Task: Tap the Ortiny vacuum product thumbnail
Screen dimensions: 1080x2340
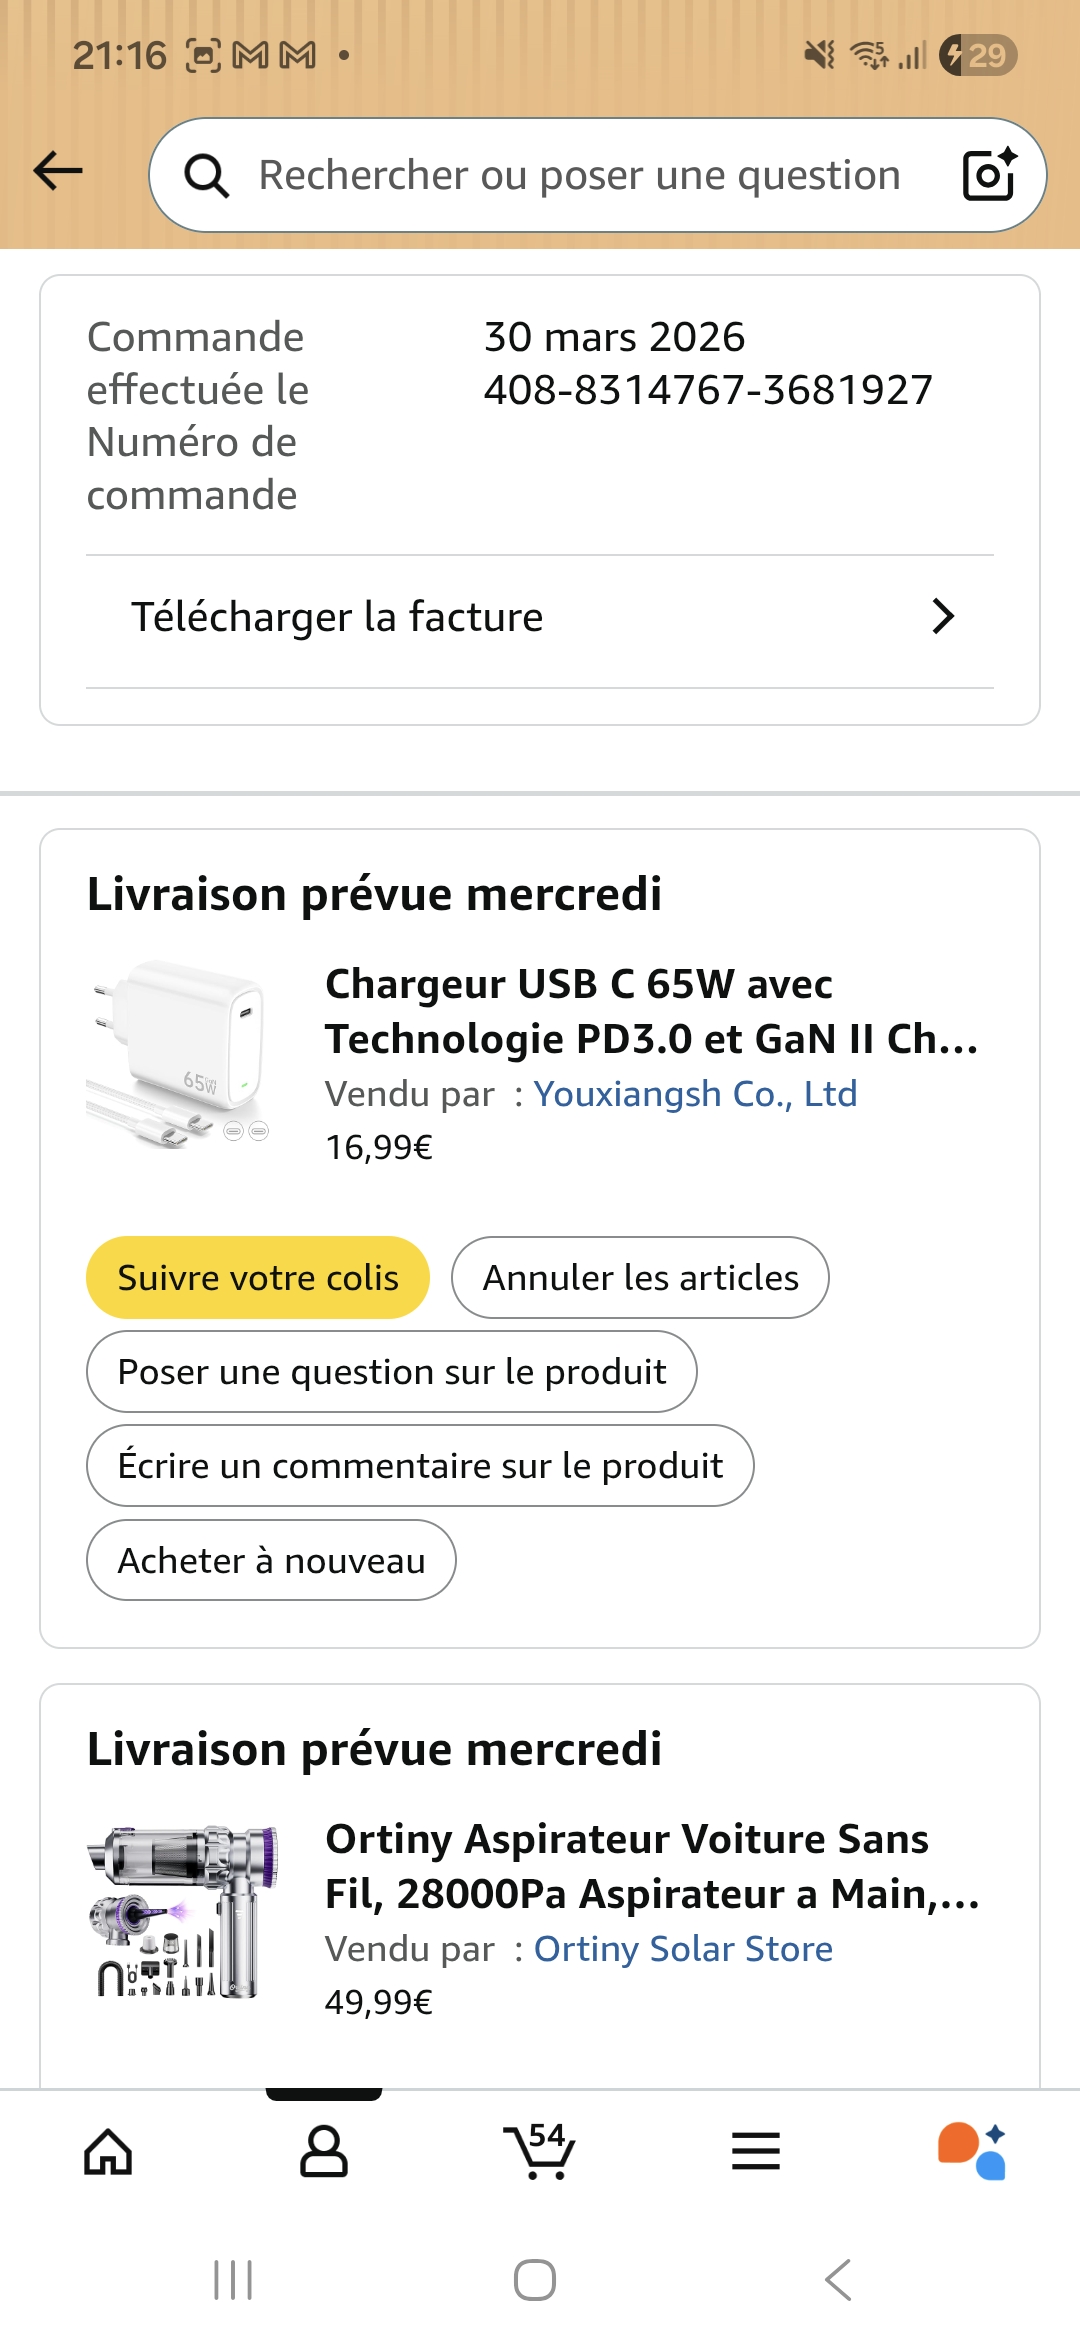Action: pos(181,1912)
